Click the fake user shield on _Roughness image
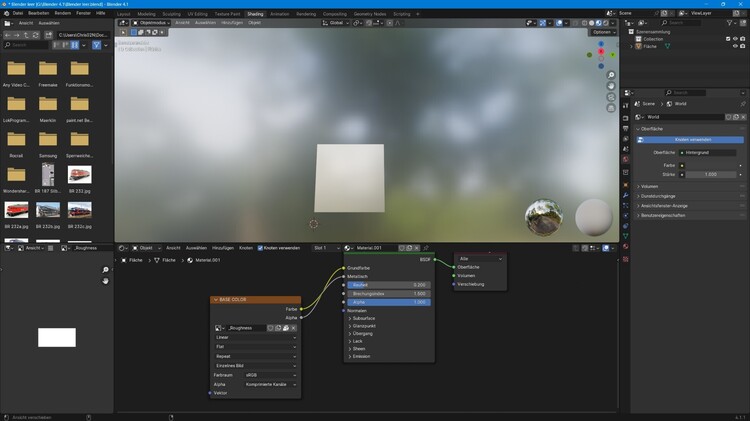750x421 pixels. (270, 328)
